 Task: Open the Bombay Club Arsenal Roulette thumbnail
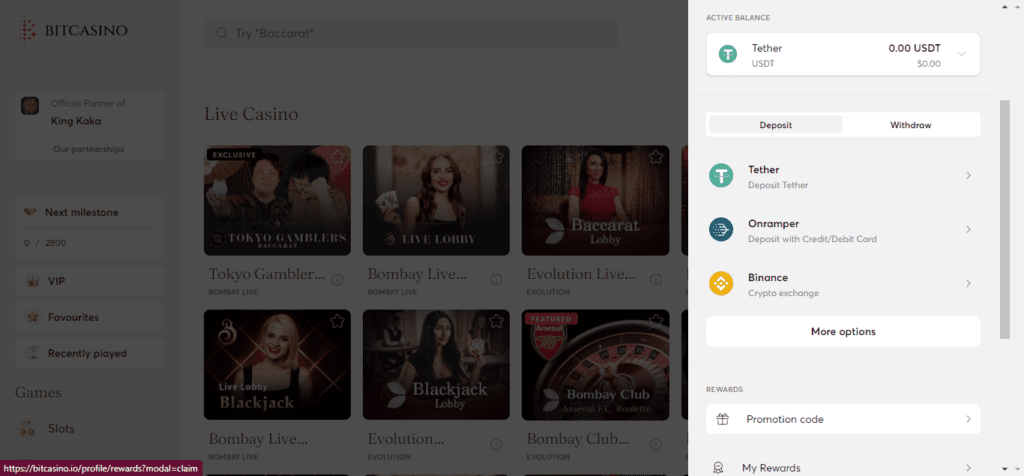point(596,364)
